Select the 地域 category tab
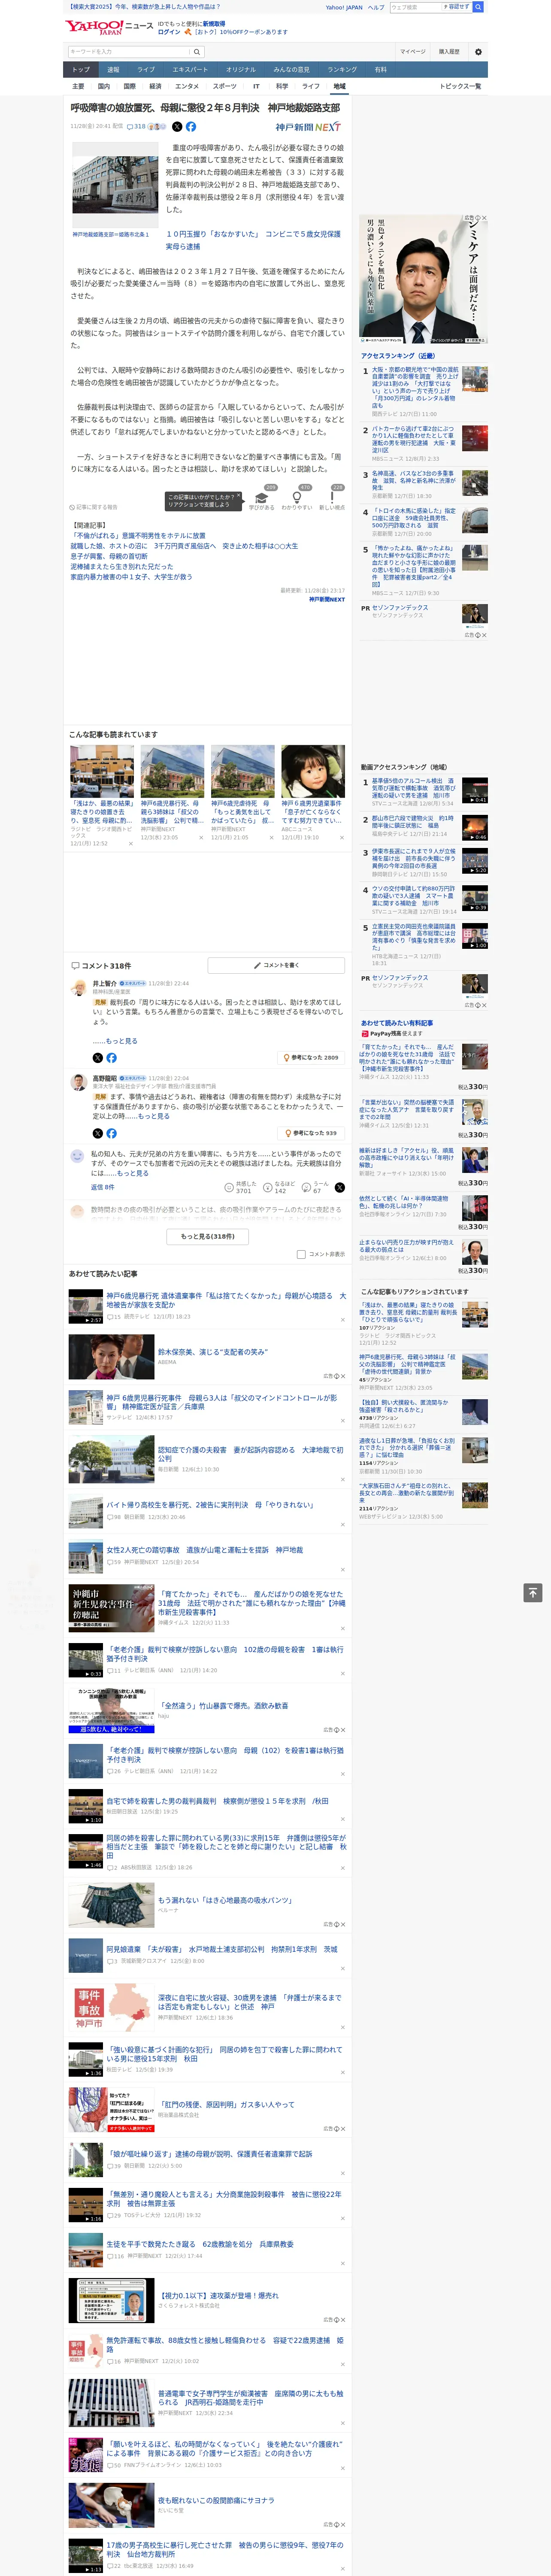Image resolution: width=551 pixels, height=2576 pixels. [x=339, y=86]
